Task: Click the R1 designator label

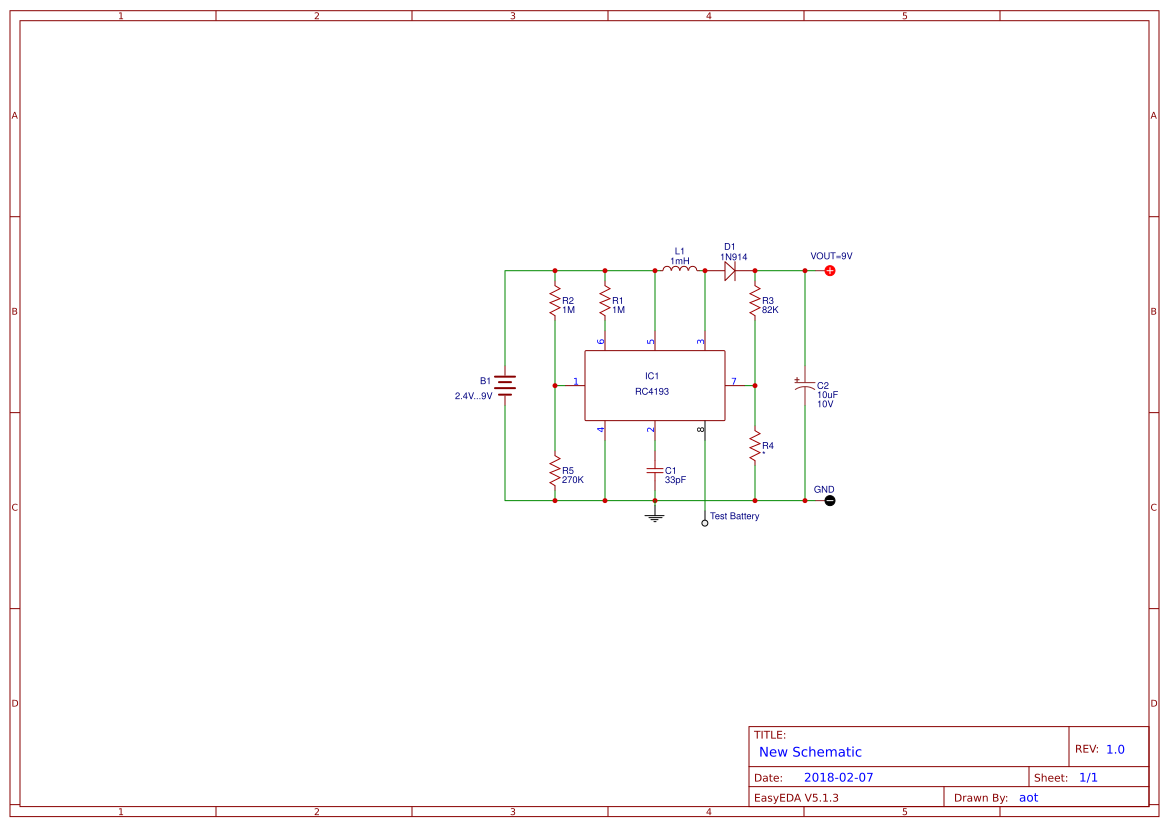Action: click(618, 301)
